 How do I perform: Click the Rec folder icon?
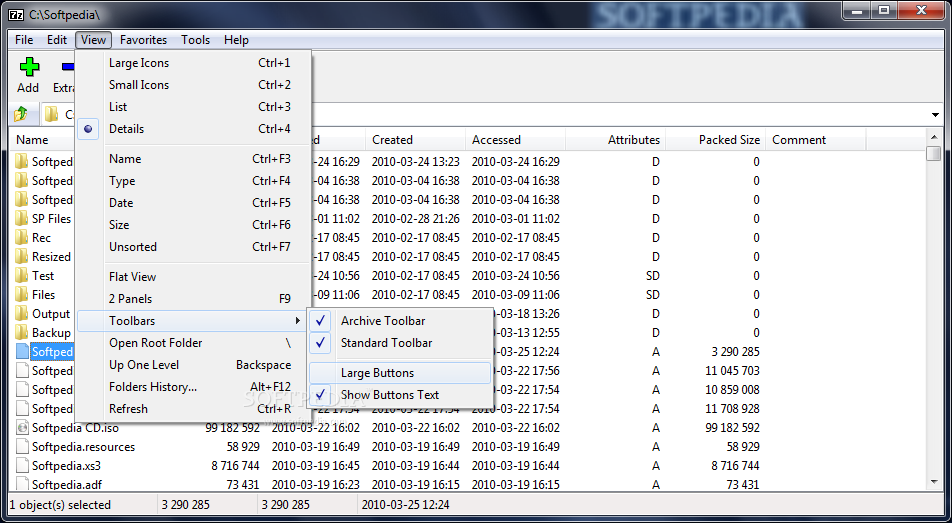[x=22, y=238]
